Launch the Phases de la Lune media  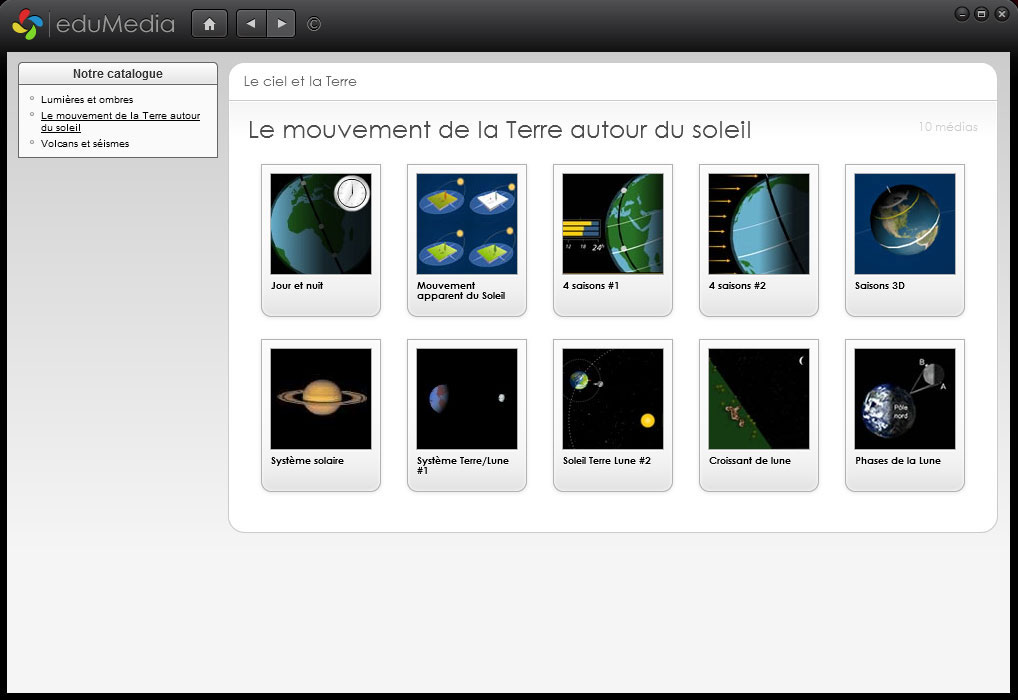pyautogui.click(x=905, y=399)
